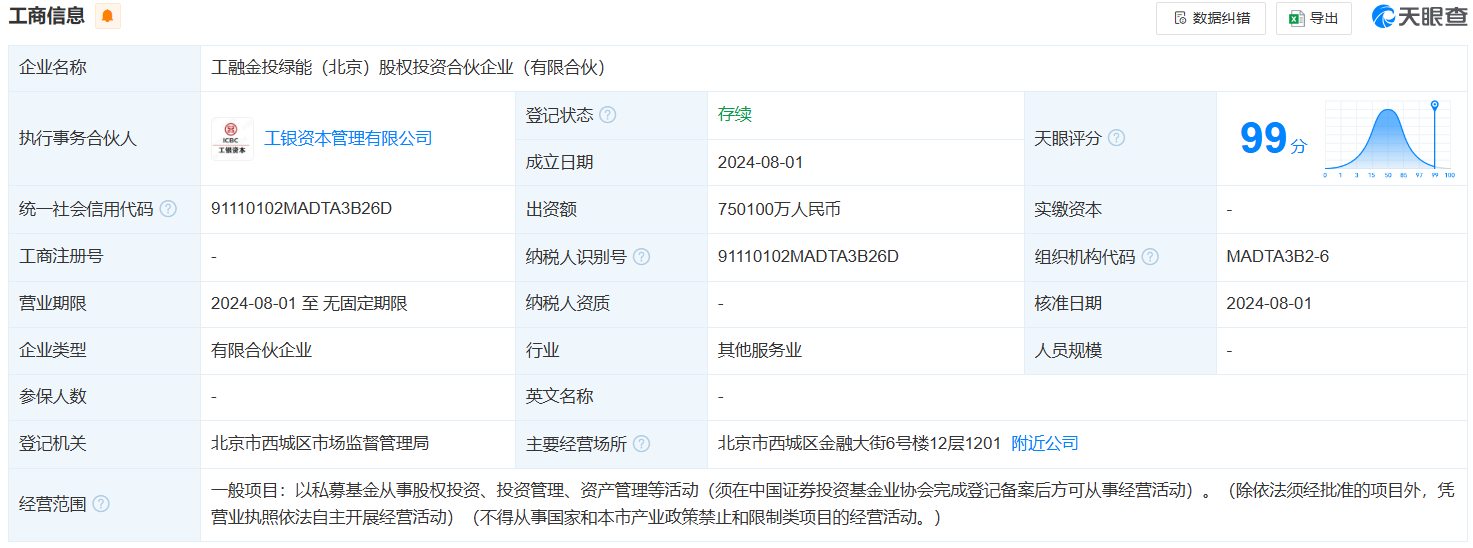The image size is (1473, 548).
Task: Click help icon next to 纳税人识别号
Action: [641, 257]
